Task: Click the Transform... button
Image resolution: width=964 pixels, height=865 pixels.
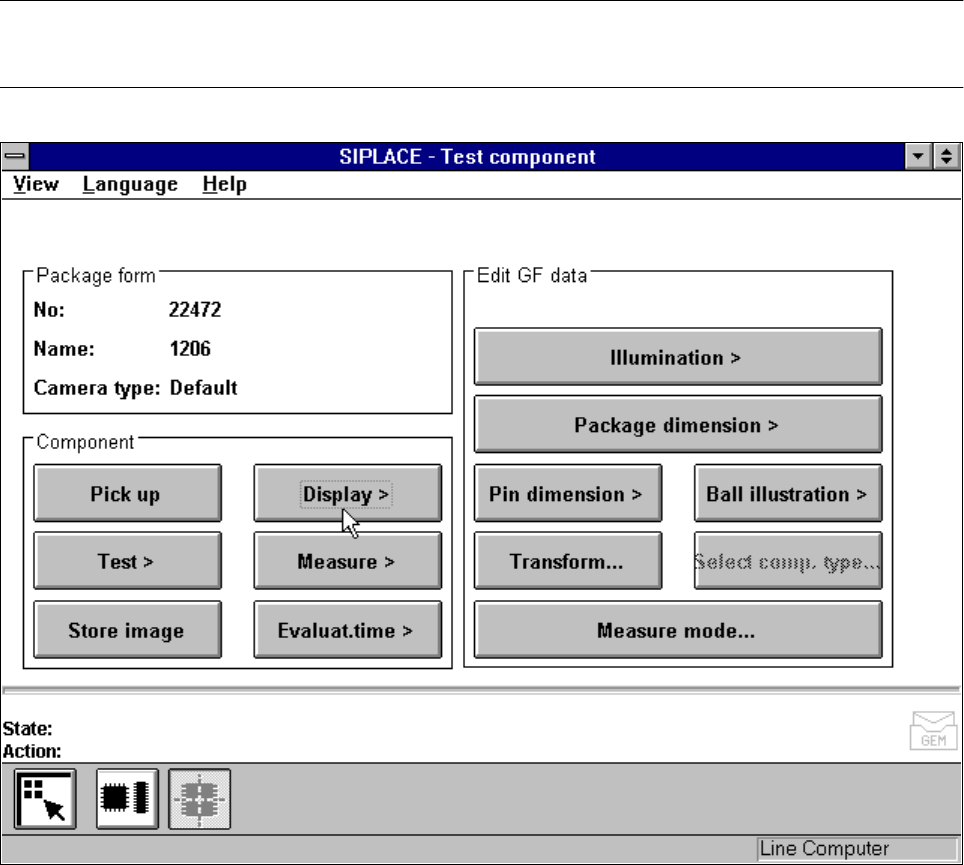Action: [x=567, y=561]
